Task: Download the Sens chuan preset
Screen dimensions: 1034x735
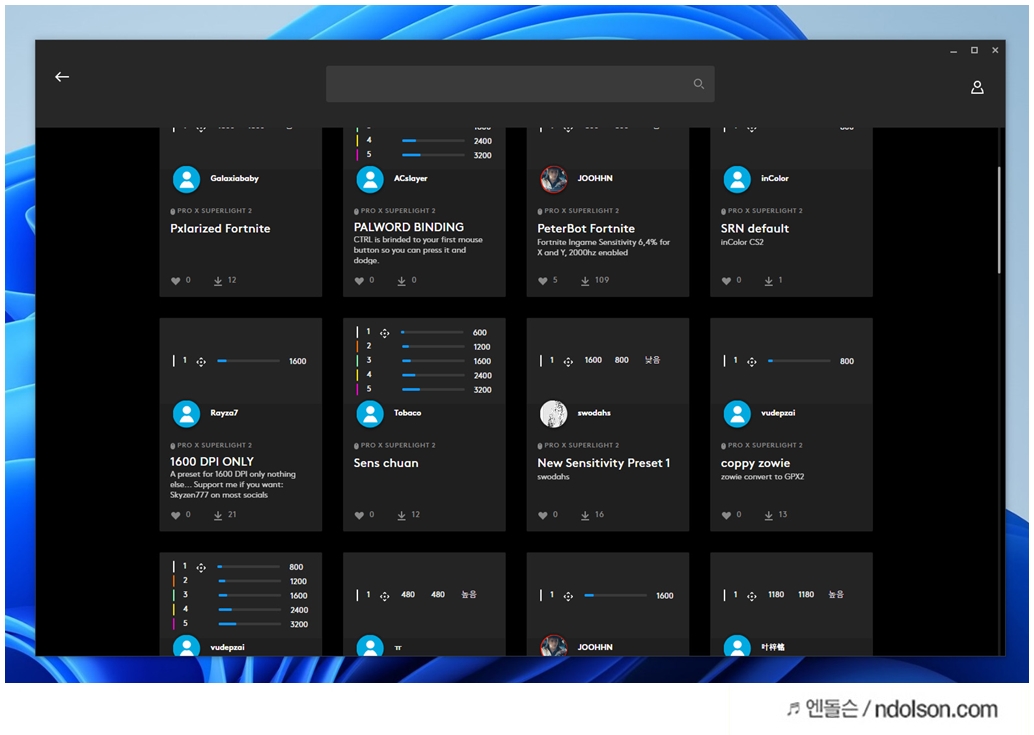Action: [401, 515]
